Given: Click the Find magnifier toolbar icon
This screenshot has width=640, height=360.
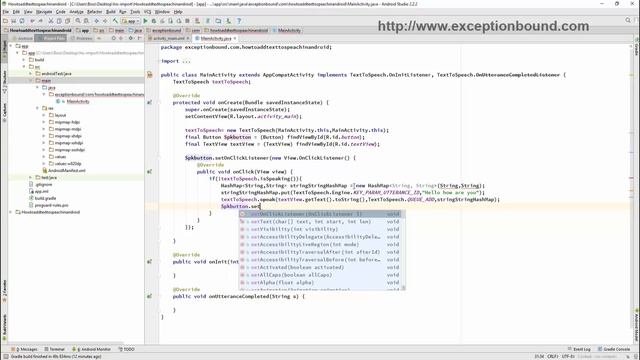Looking at the screenshot, I should coord(78,21).
